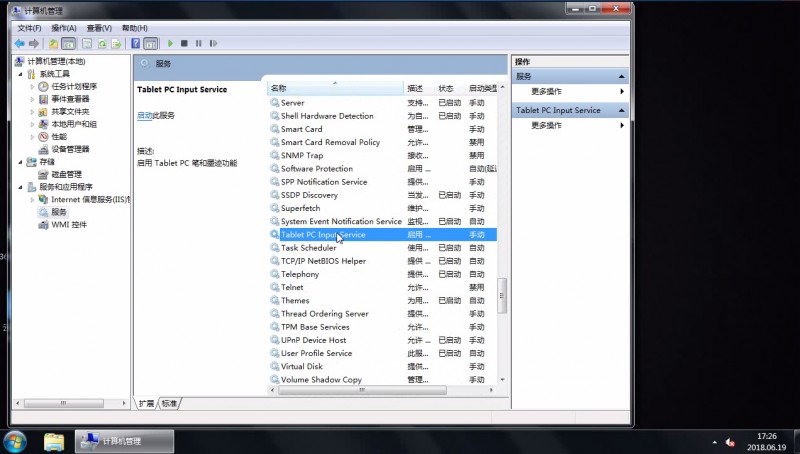
Task: Expand the 共享文件夹 tree node
Action: 32,112
